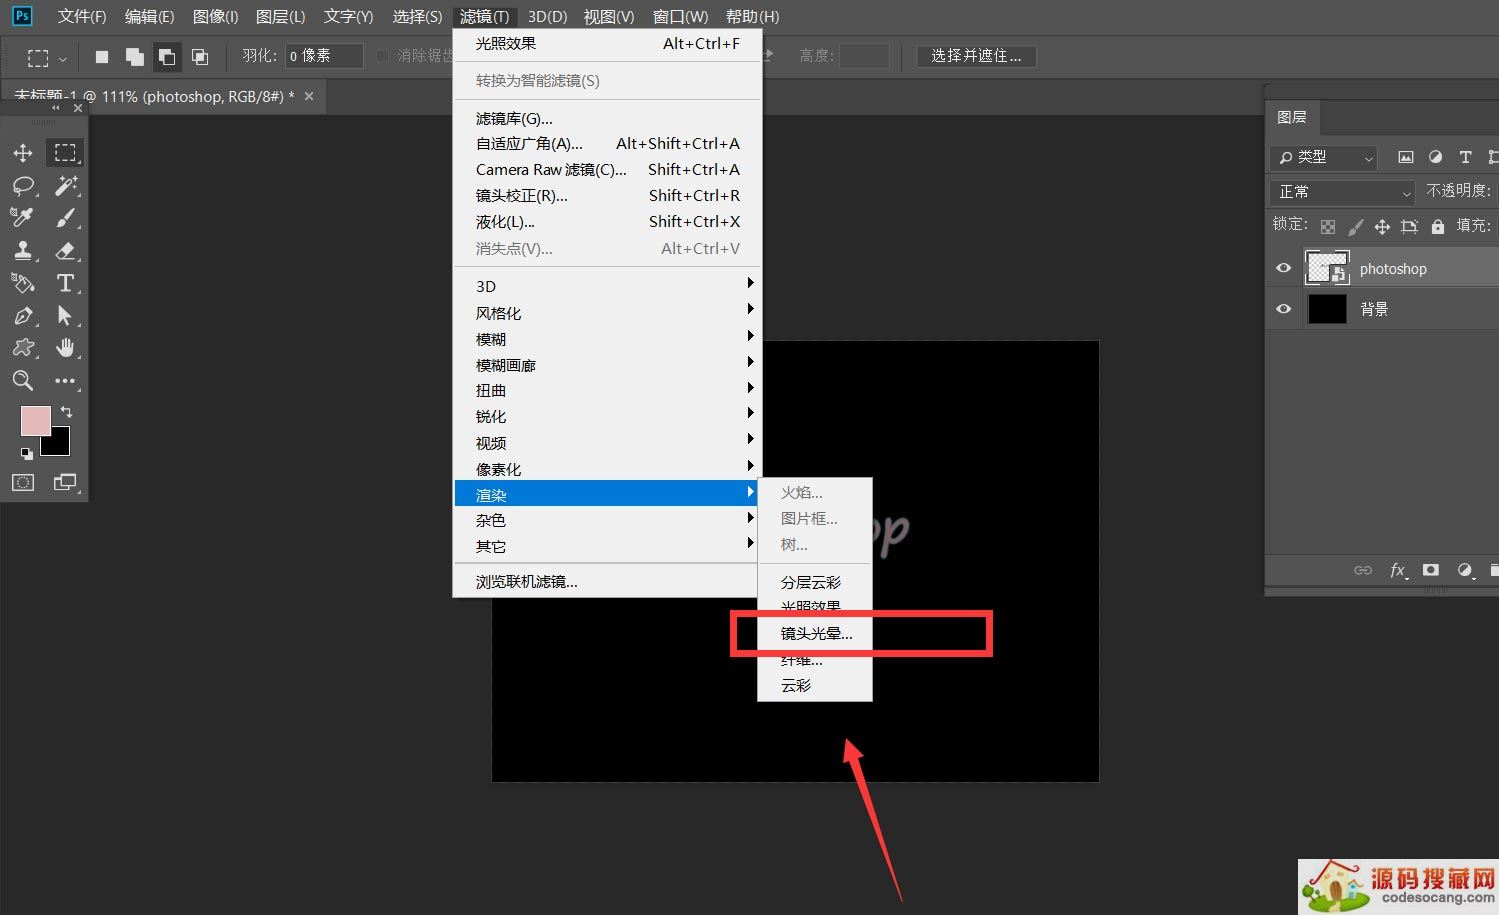Filter layers by type T icon
Screen dimensions: 1499x915
coord(1465,157)
